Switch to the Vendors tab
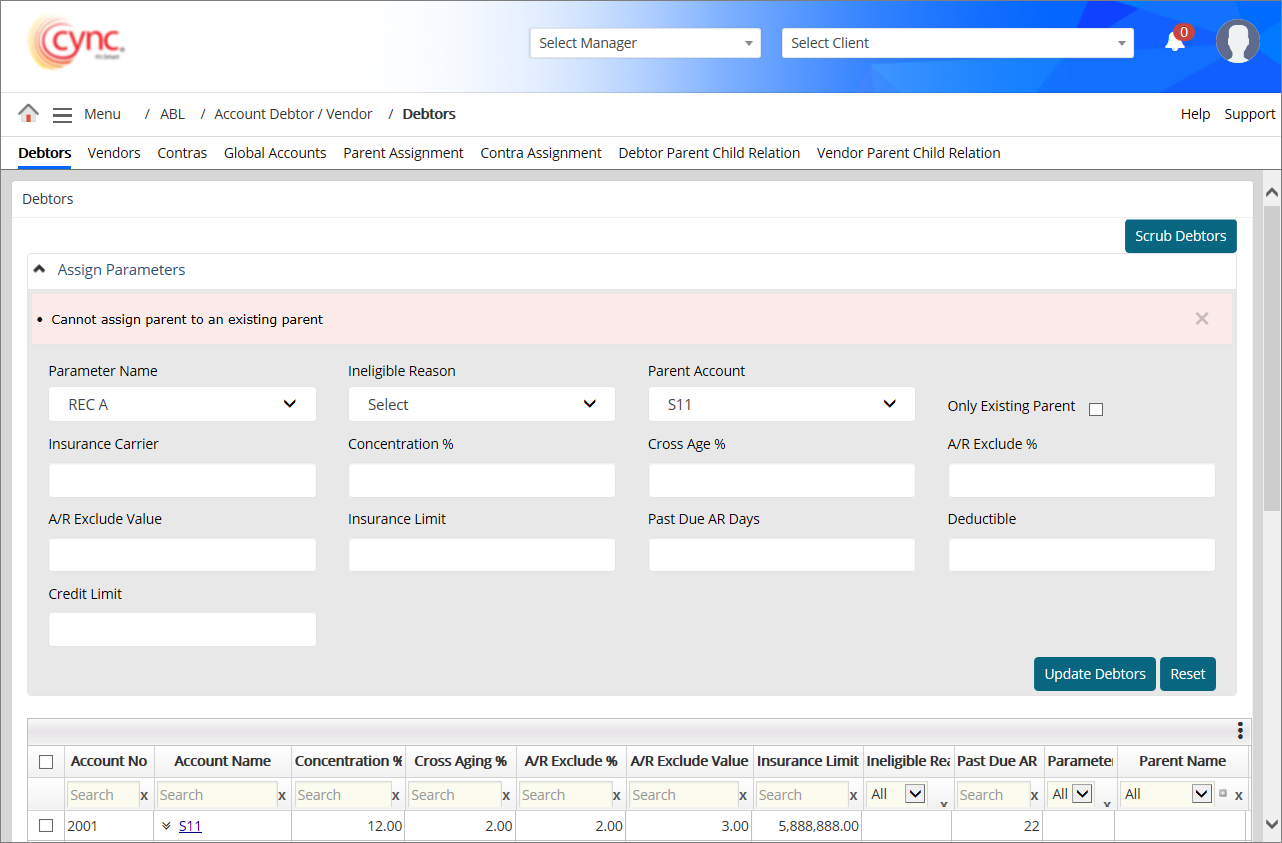The width and height of the screenshot is (1282, 843). [114, 153]
